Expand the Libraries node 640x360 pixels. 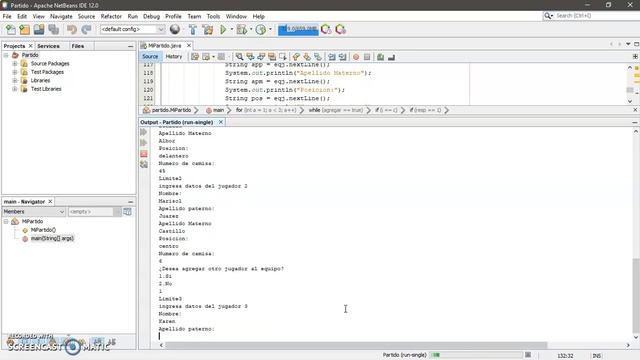pos(15,80)
